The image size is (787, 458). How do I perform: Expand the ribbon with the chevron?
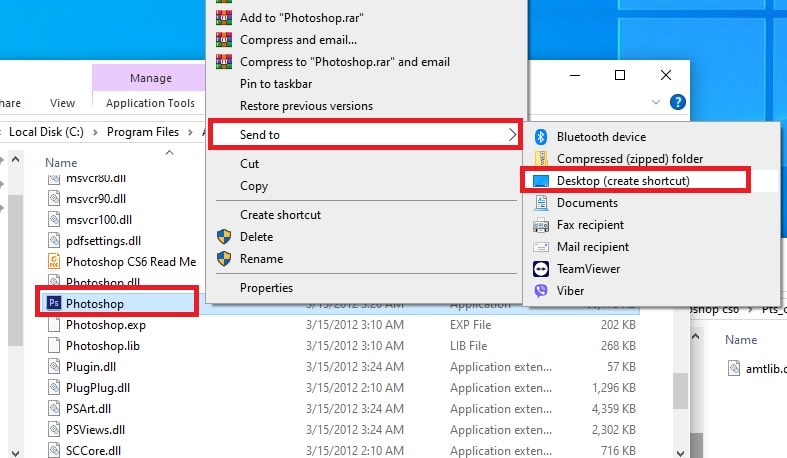(x=655, y=102)
